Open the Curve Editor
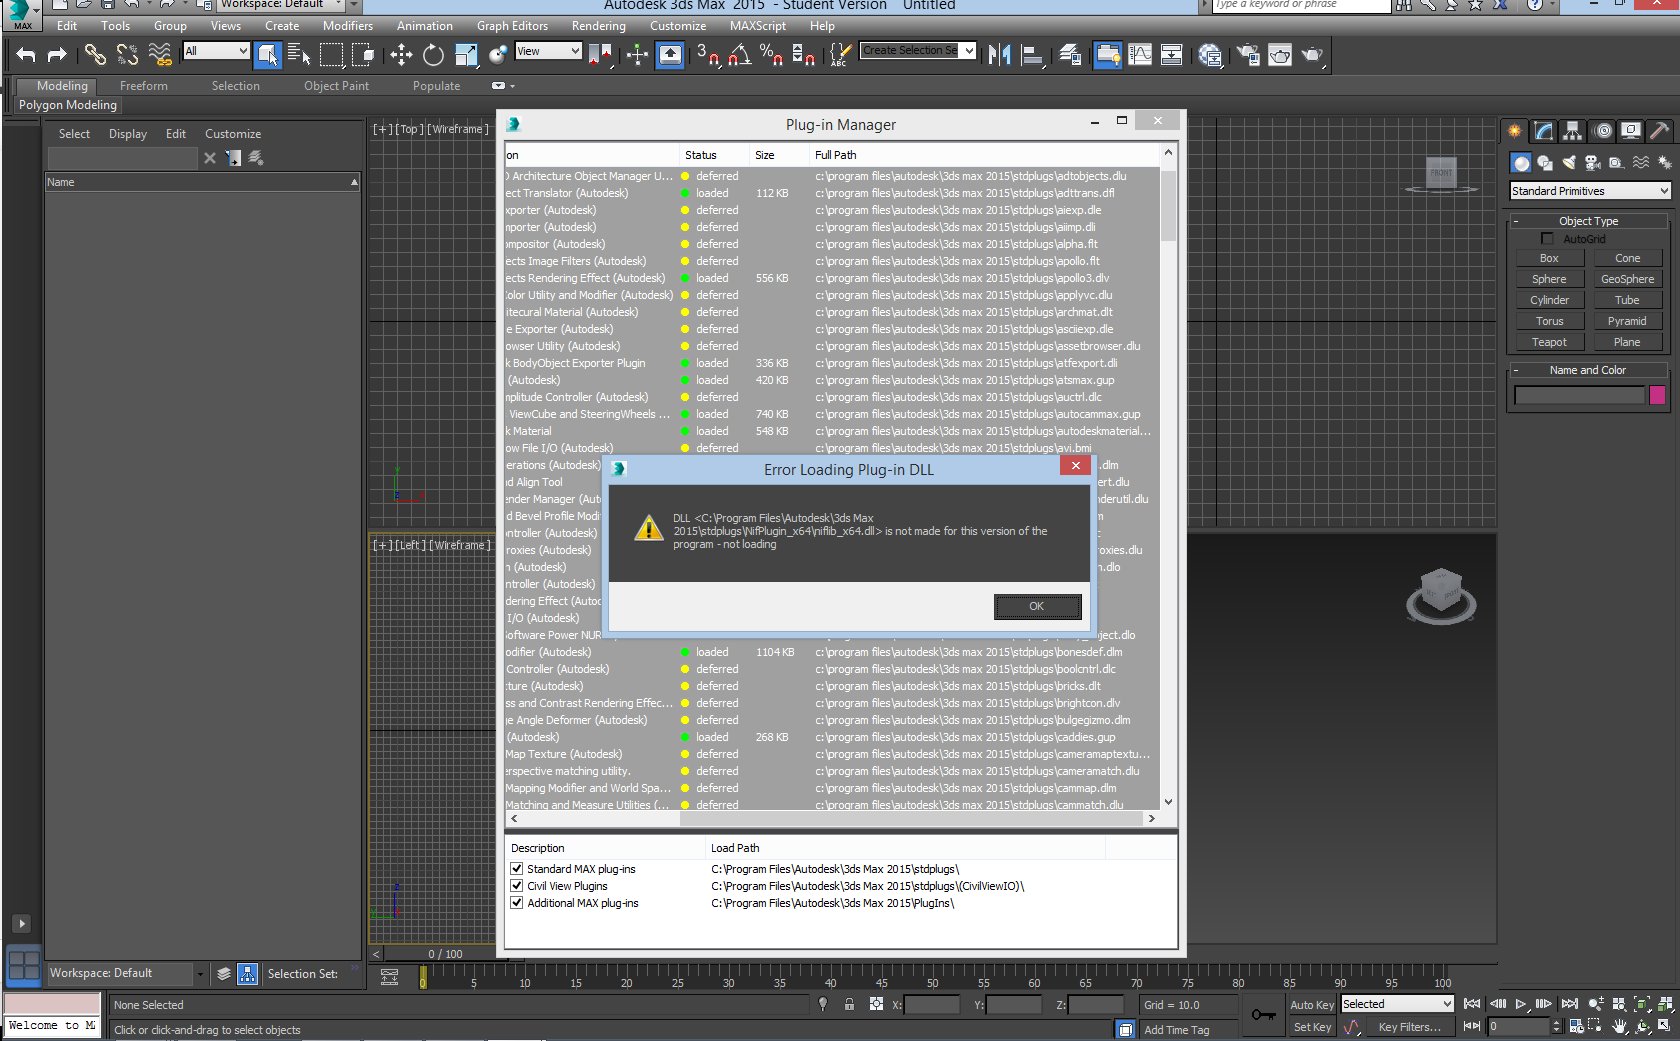Viewport: 1680px width, 1041px height. (x=1140, y=55)
